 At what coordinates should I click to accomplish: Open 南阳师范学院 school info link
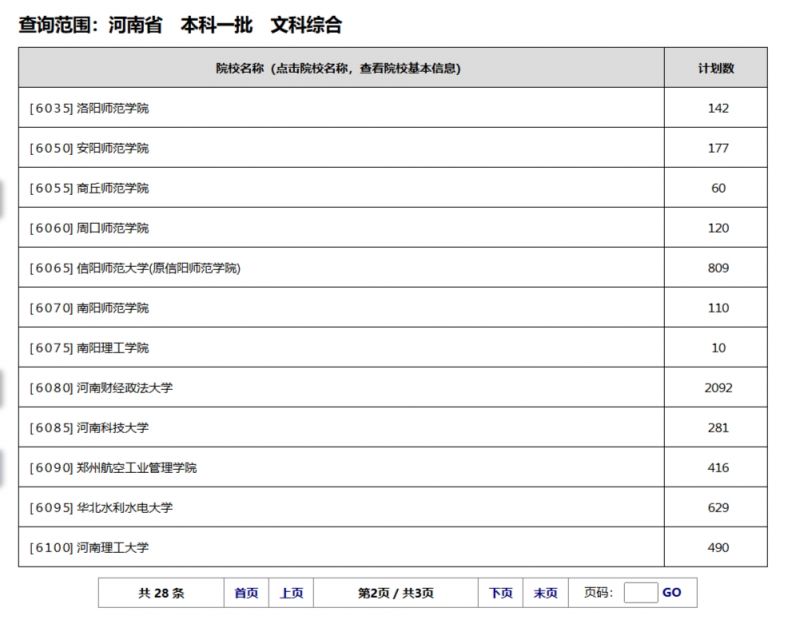(x=112, y=308)
